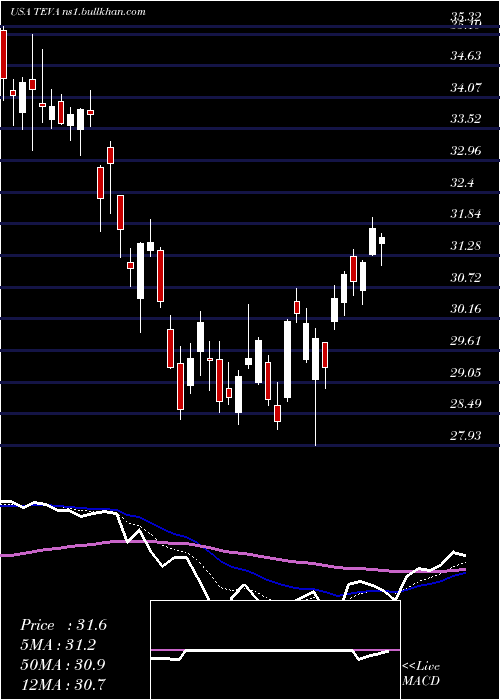Click the 29.05 price axis label

[x=466, y=372]
